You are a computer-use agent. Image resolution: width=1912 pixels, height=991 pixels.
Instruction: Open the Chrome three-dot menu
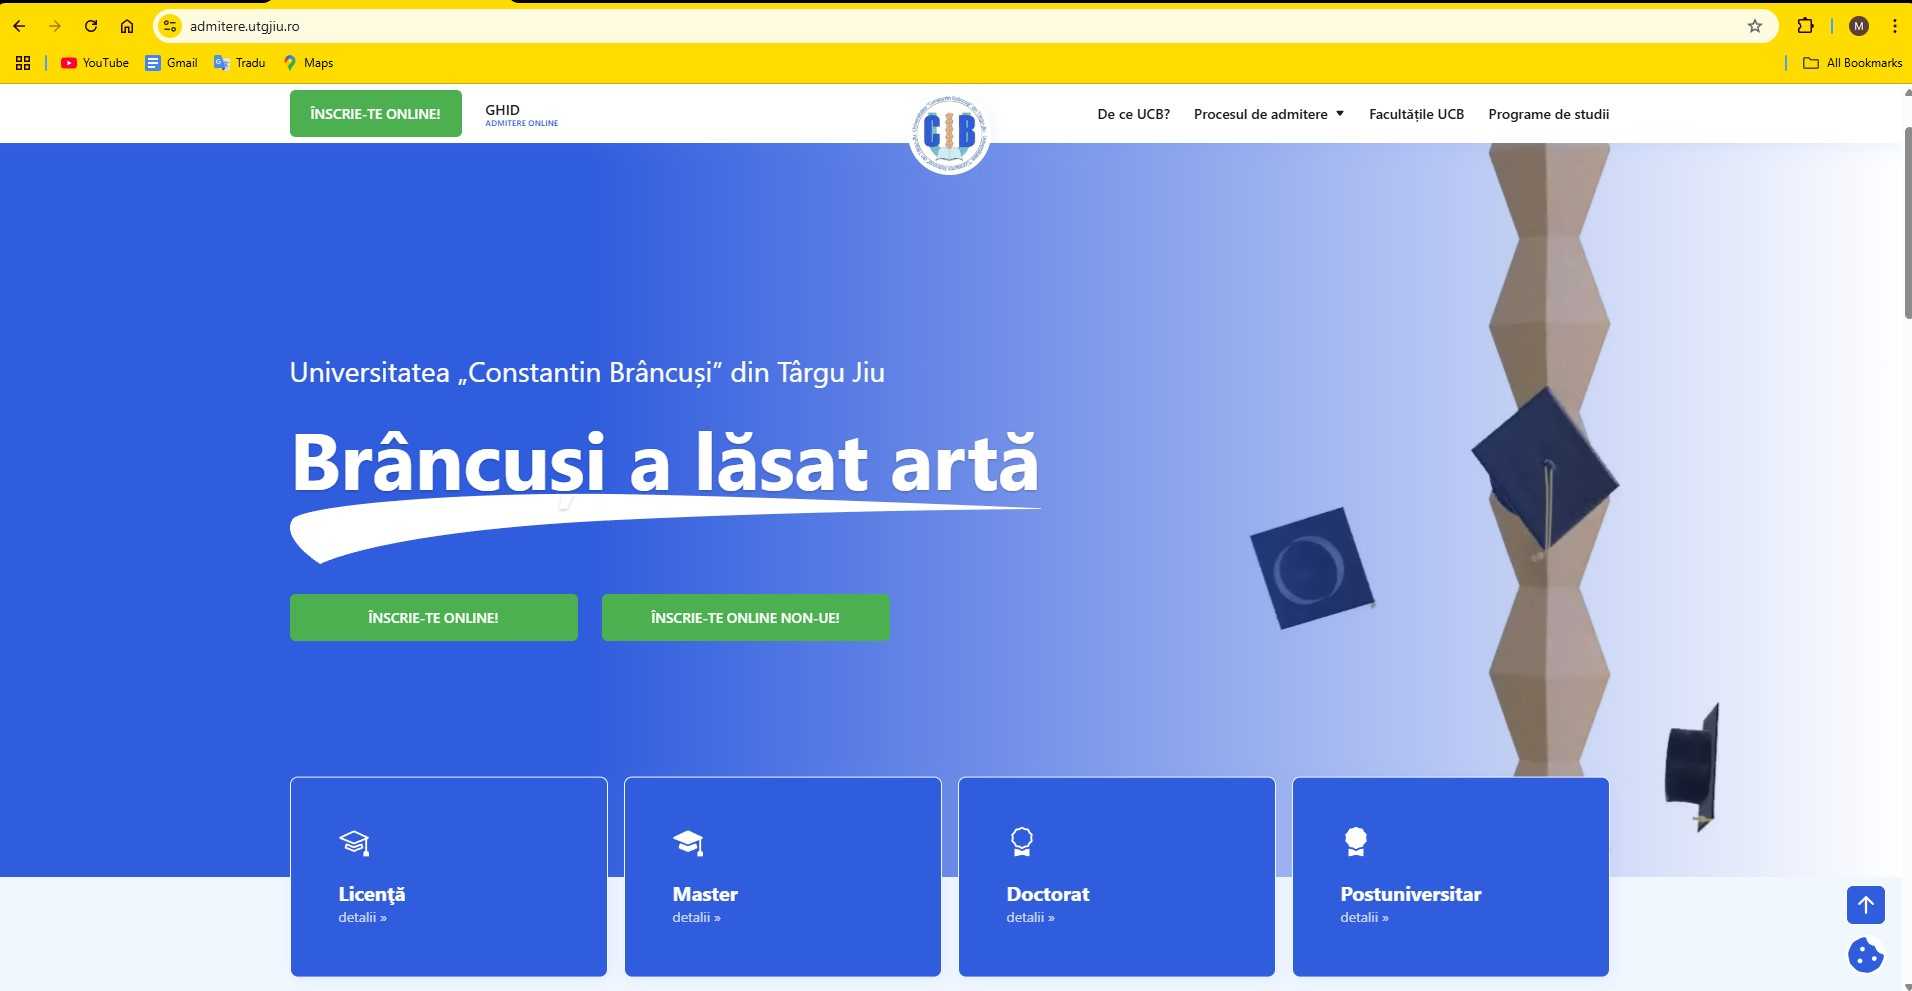(x=1895, y=26)
